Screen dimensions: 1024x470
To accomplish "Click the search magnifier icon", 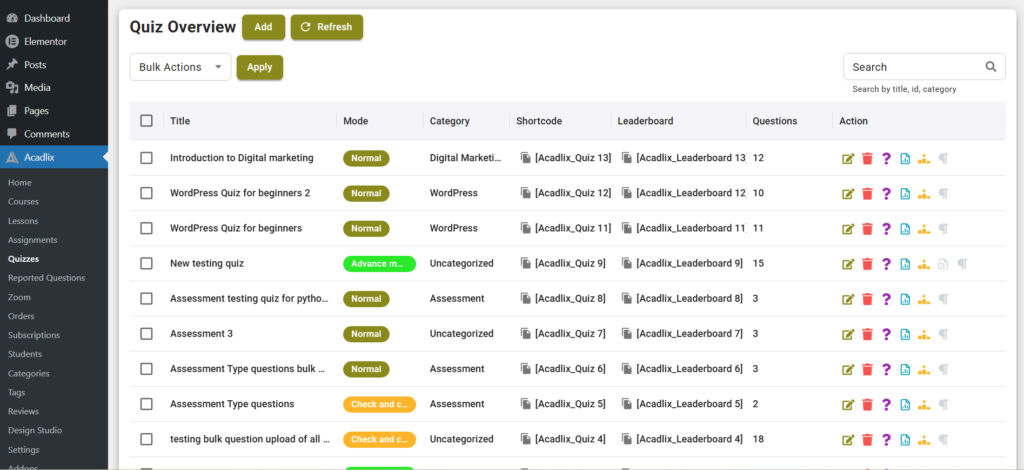I will [x=991, y=67].
